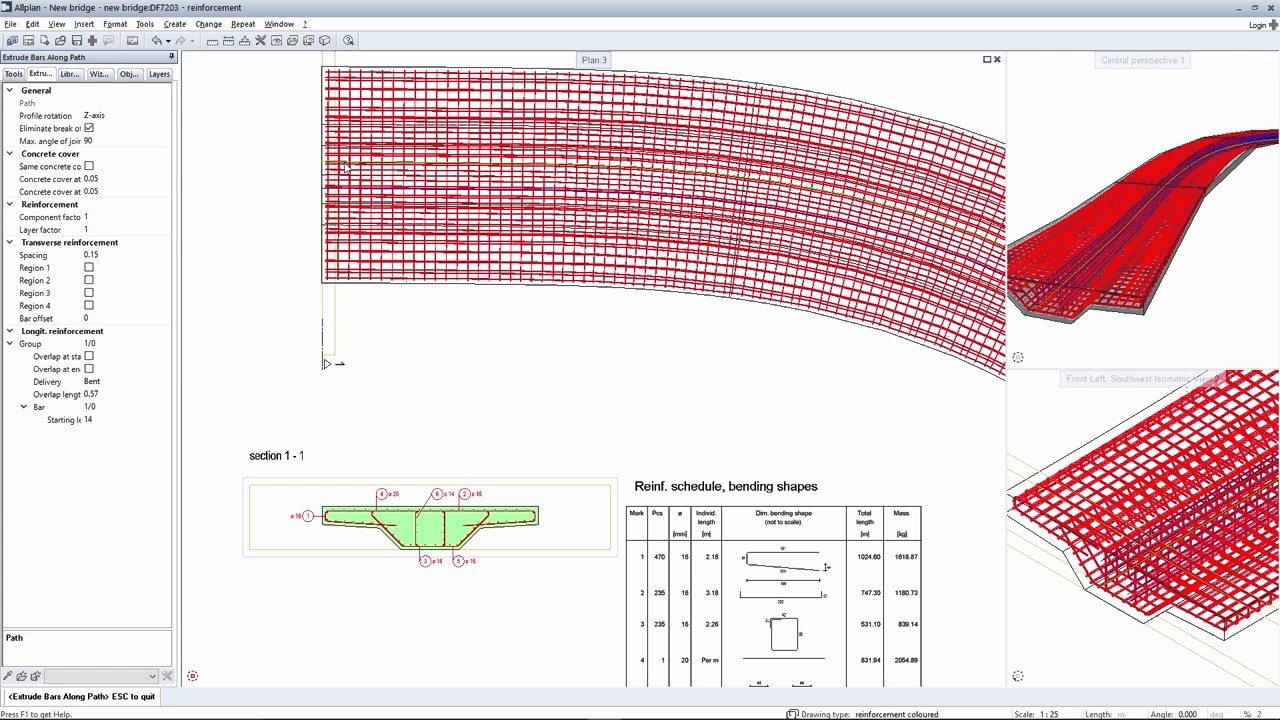Pin the Extrude Bars Along Path palette
1280x720 pixels.
point(171,57)
